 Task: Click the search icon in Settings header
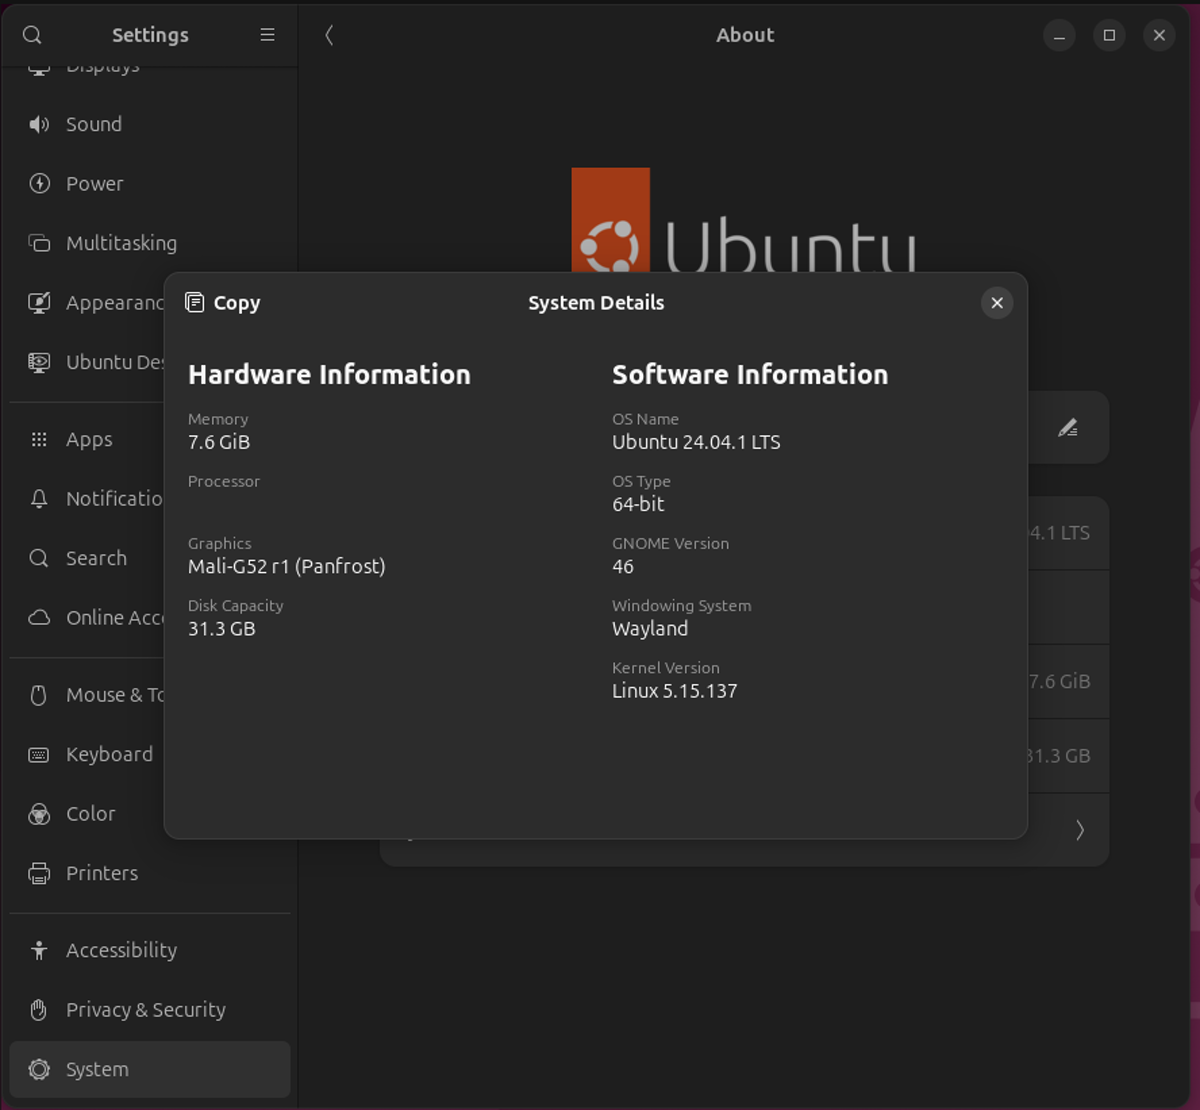click(32, 35)
